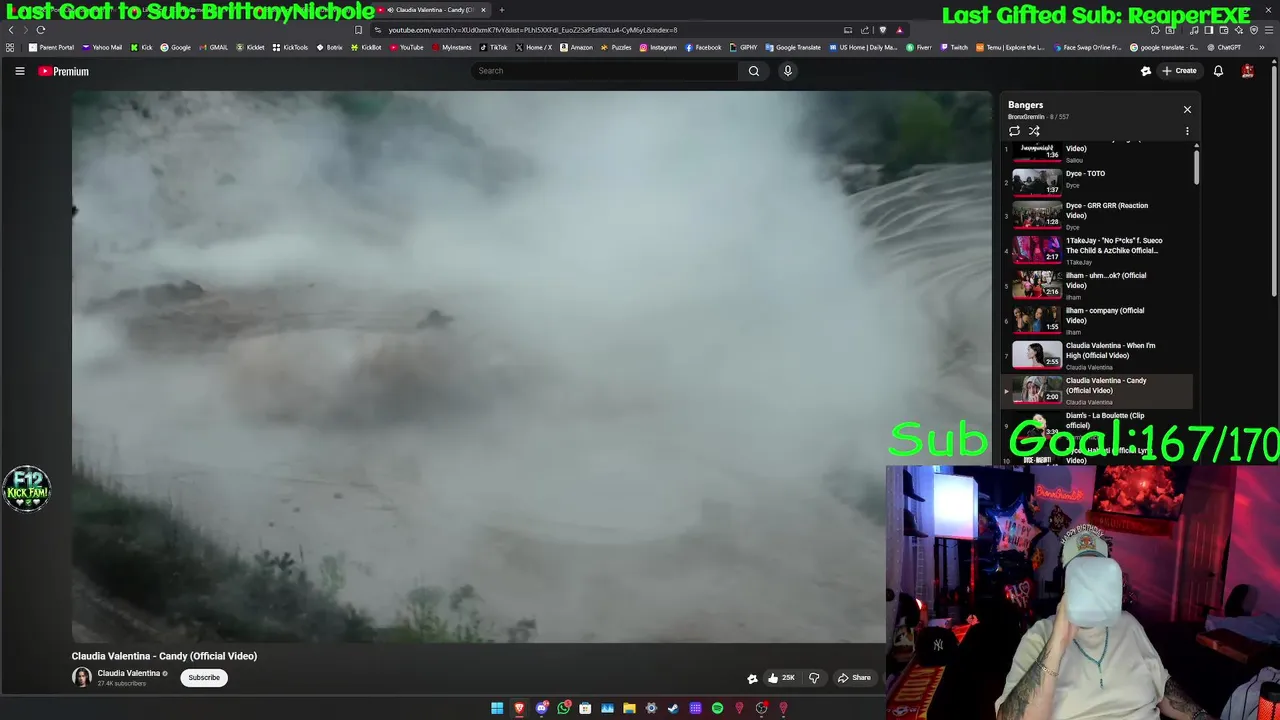Open the GIPHY bookmark
This screenshot has height=720, width=1280.
pyautogui.click(x=743, y=47)
